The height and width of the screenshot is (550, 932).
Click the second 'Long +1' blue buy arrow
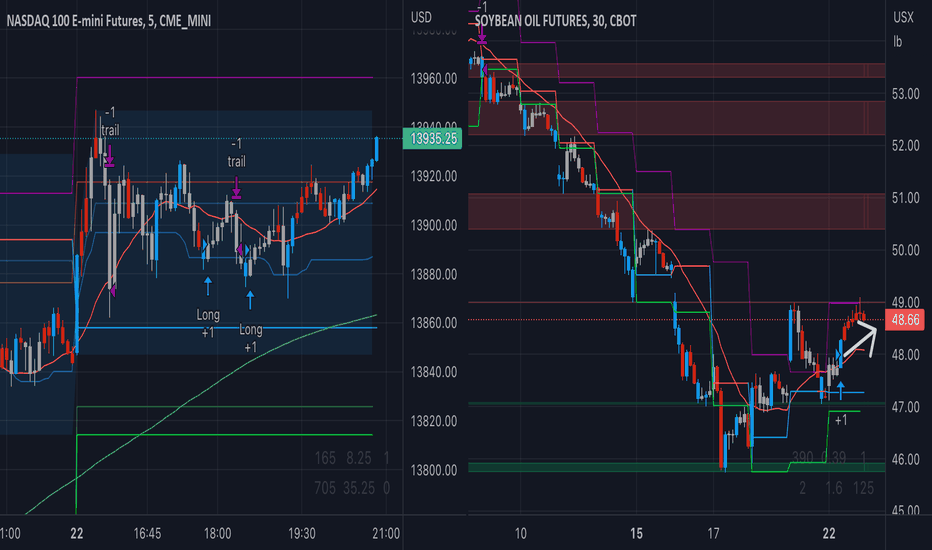click(250, 300)
